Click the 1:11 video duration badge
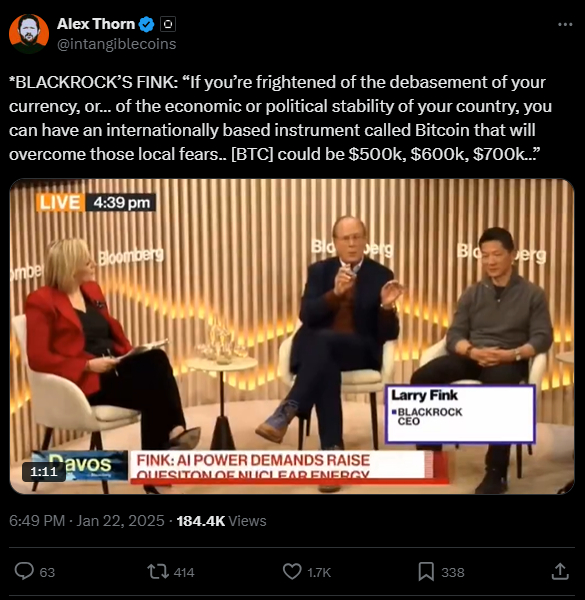 coord(44,471)
